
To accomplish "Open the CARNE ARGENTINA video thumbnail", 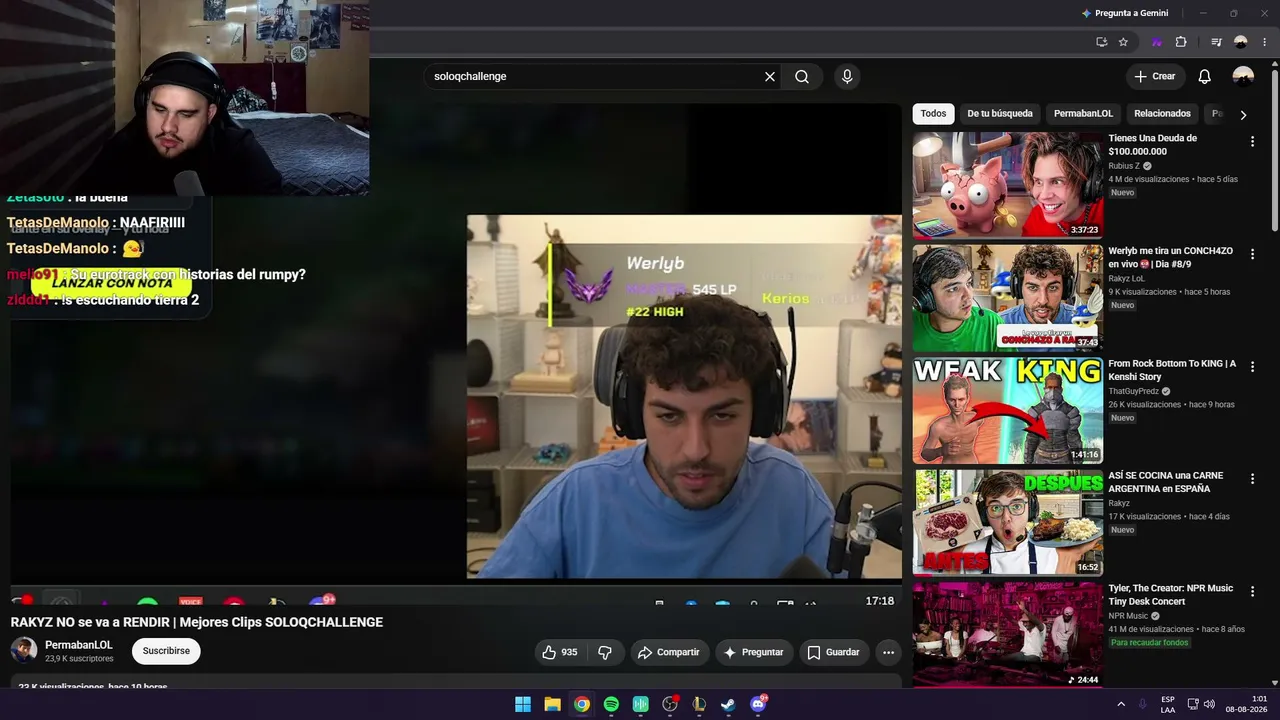I will pos(1008,523).
